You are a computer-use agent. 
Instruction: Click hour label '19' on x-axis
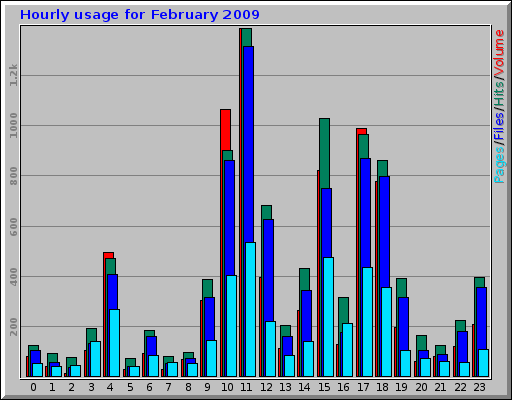[401, 387]
